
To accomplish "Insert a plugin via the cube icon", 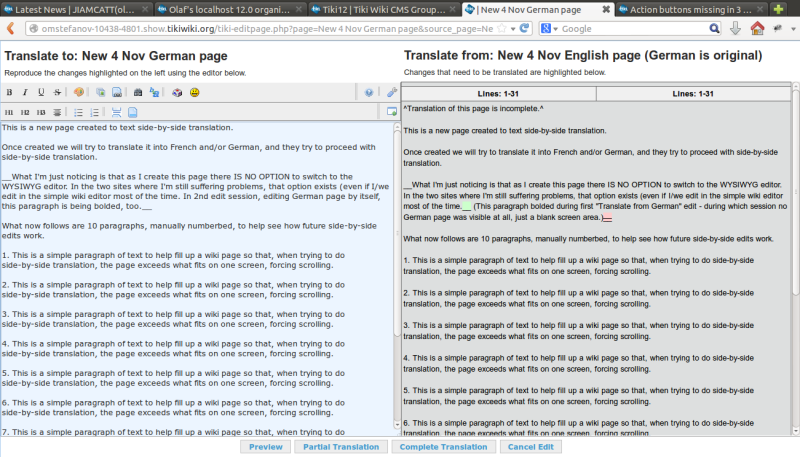I will (177, 92).
